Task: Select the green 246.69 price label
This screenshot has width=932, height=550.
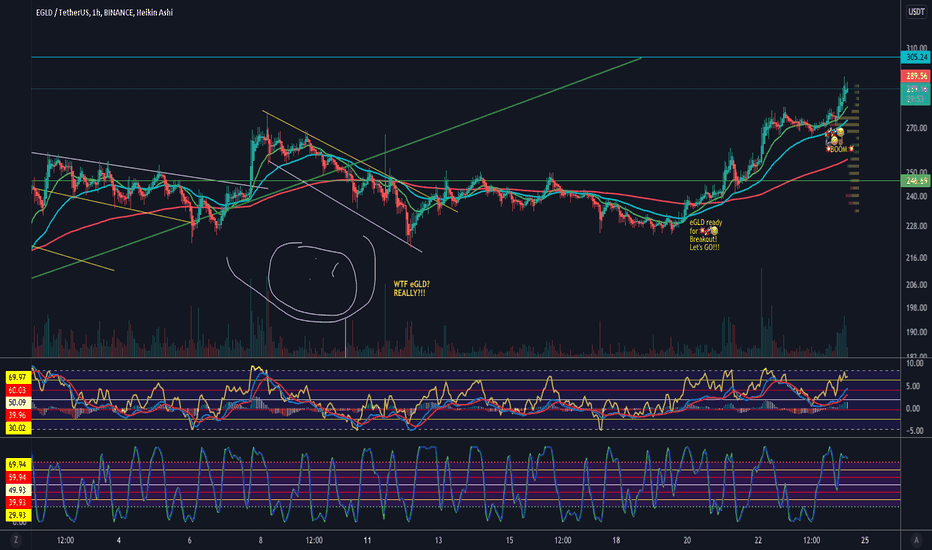Action: 916,181
